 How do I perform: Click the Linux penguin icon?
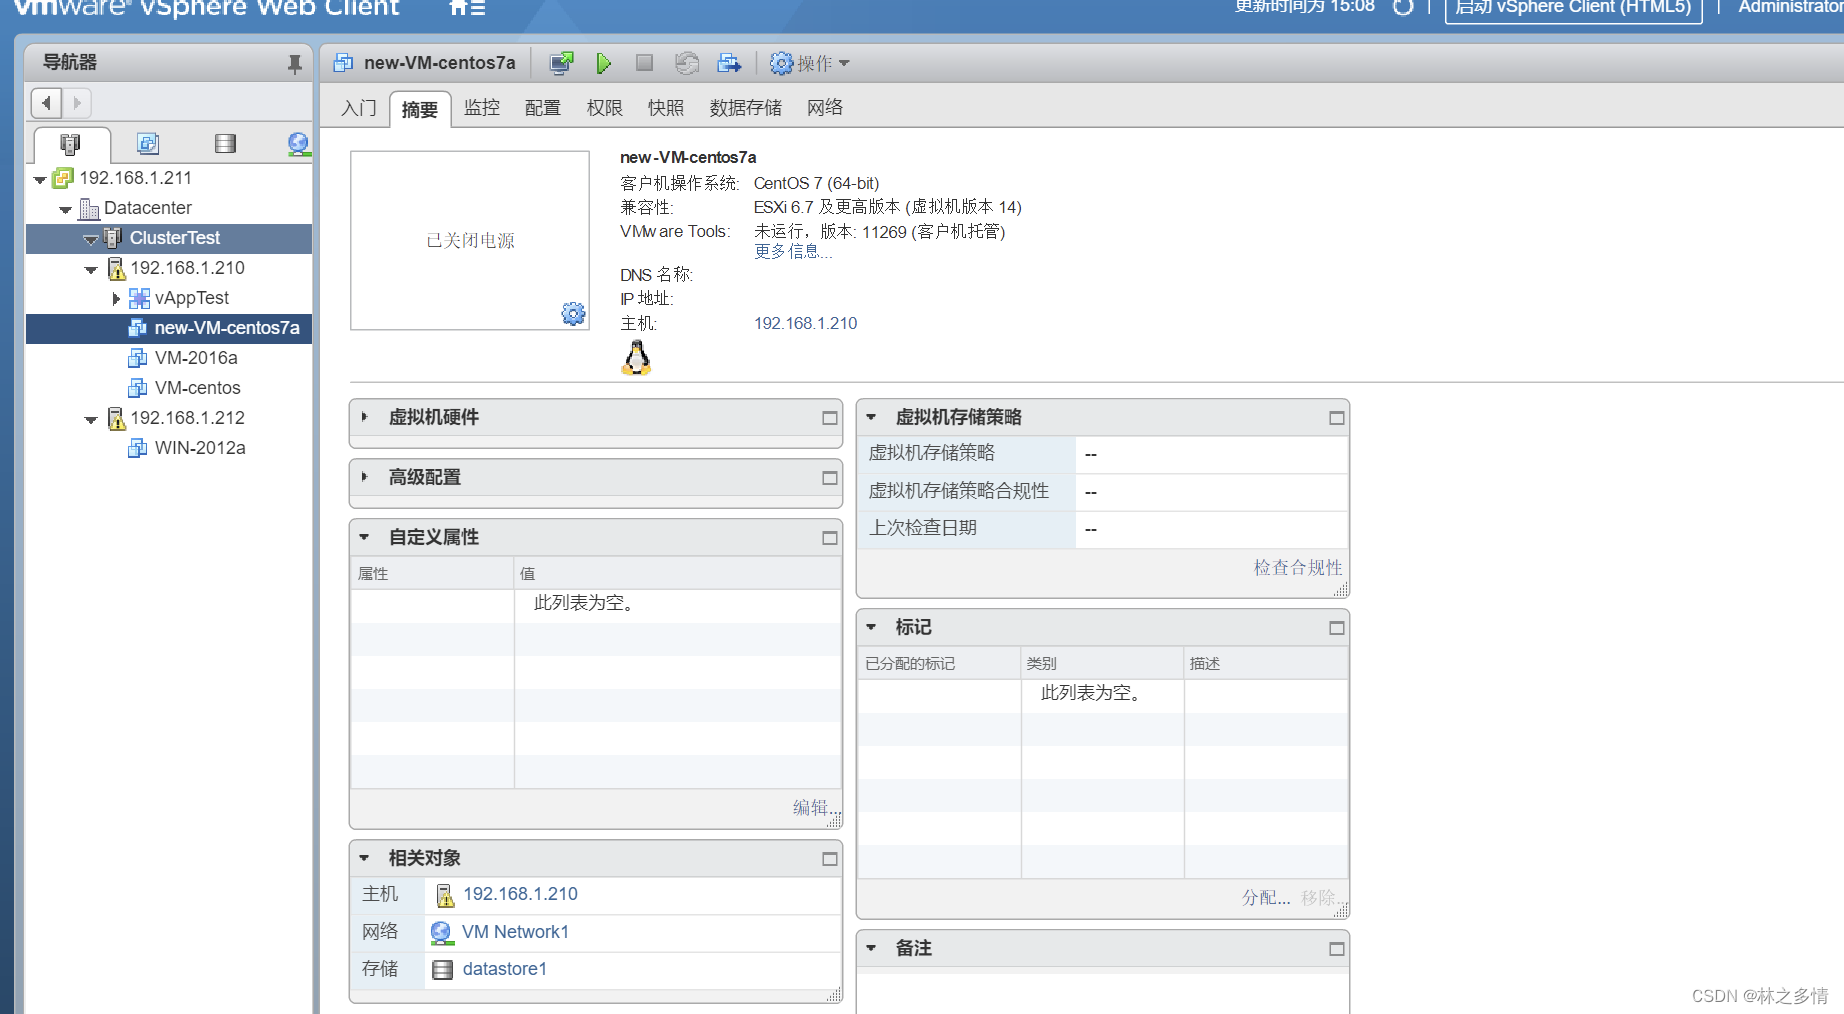click(x=636, y=357)
